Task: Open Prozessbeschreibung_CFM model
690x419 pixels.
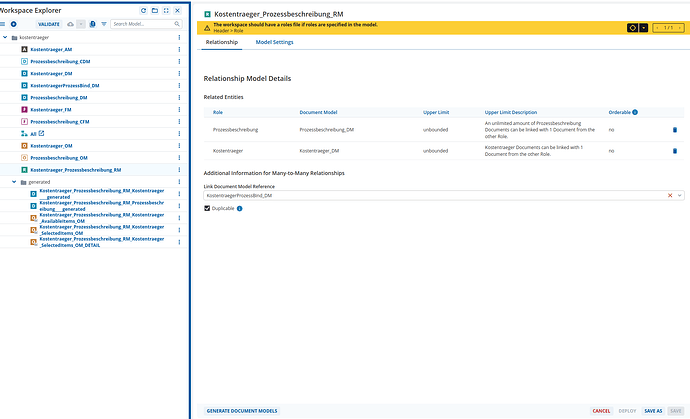Action: tap(60, 121)
